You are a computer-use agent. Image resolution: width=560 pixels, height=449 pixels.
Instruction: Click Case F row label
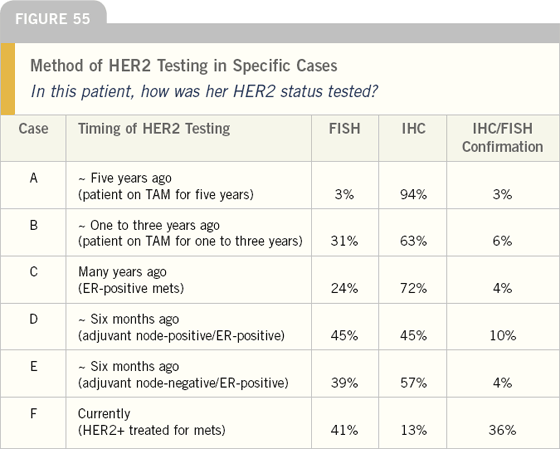click(x=33, y=413)
